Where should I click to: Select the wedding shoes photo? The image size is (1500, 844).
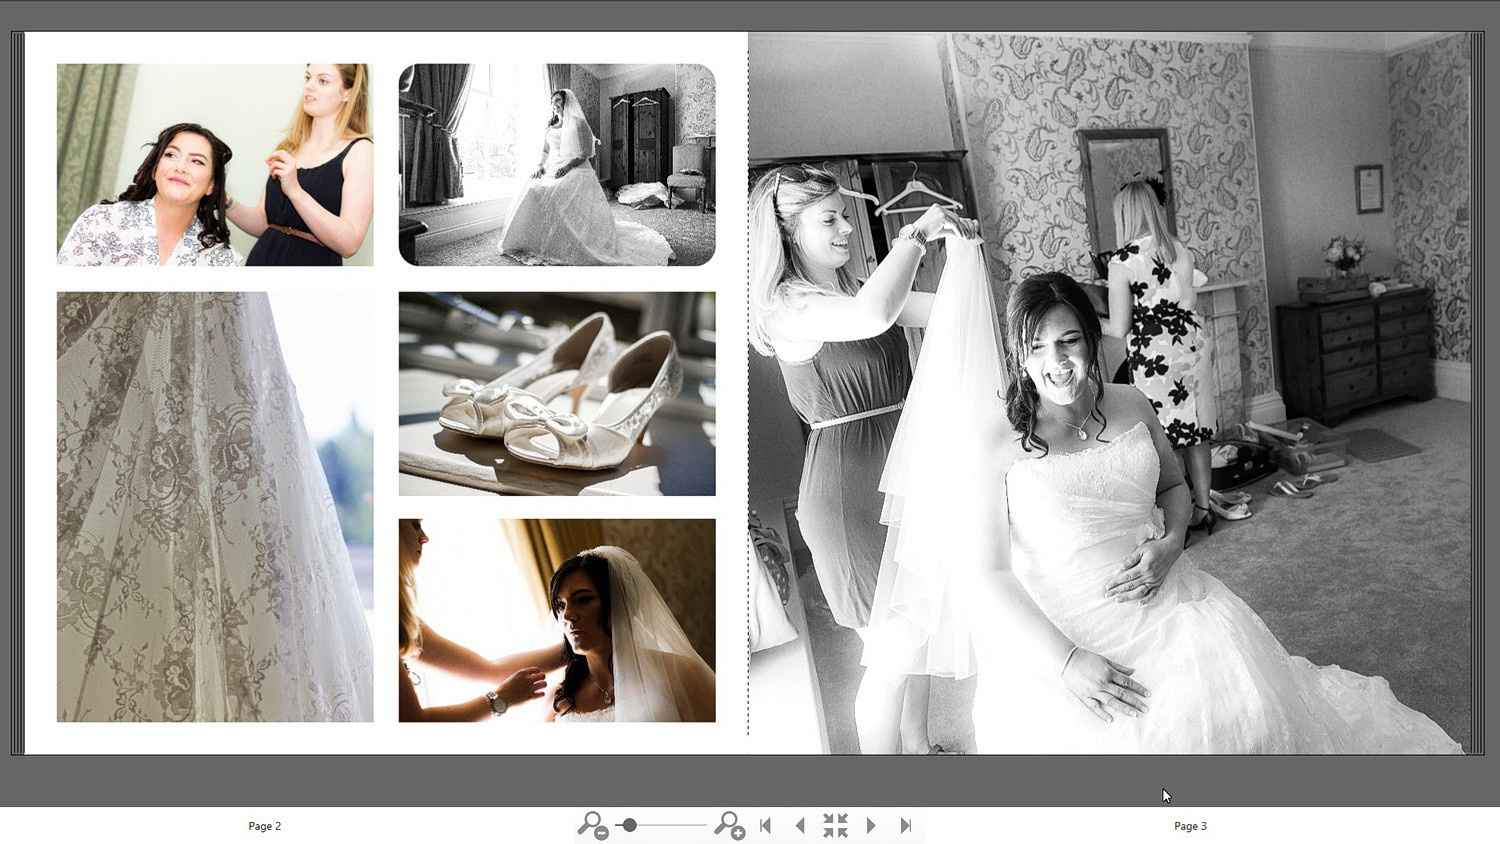[557, 394]
